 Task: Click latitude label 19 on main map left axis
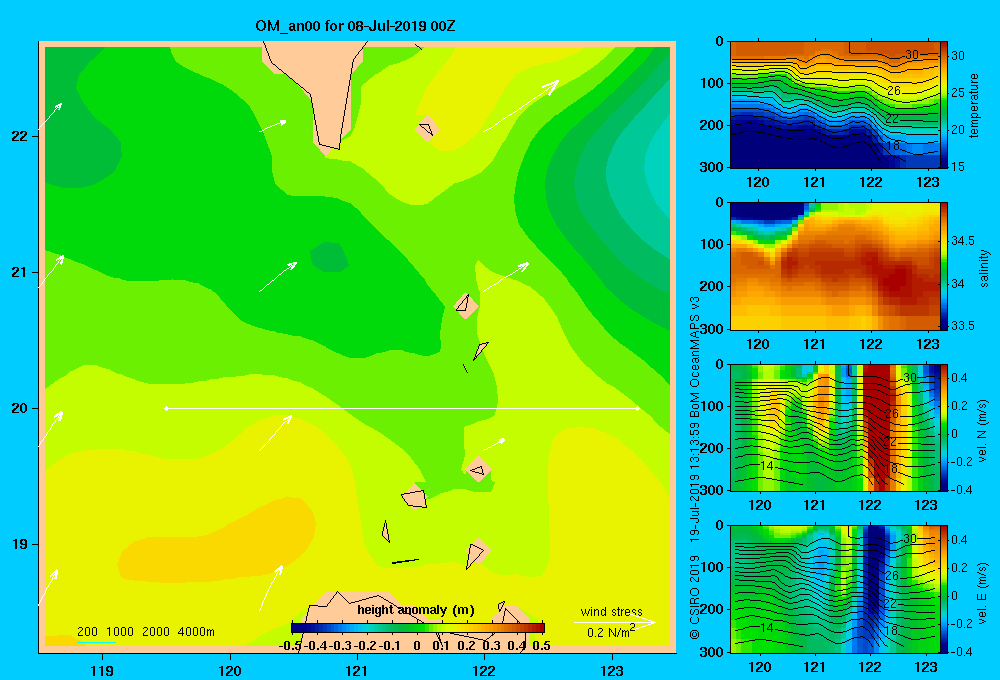pos(19,544)
